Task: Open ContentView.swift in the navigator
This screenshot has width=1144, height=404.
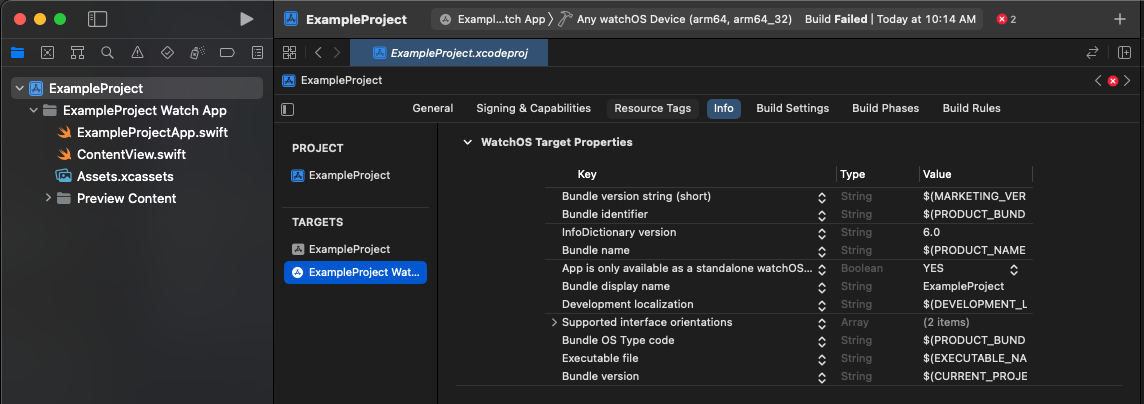Action: click(131, 155)
